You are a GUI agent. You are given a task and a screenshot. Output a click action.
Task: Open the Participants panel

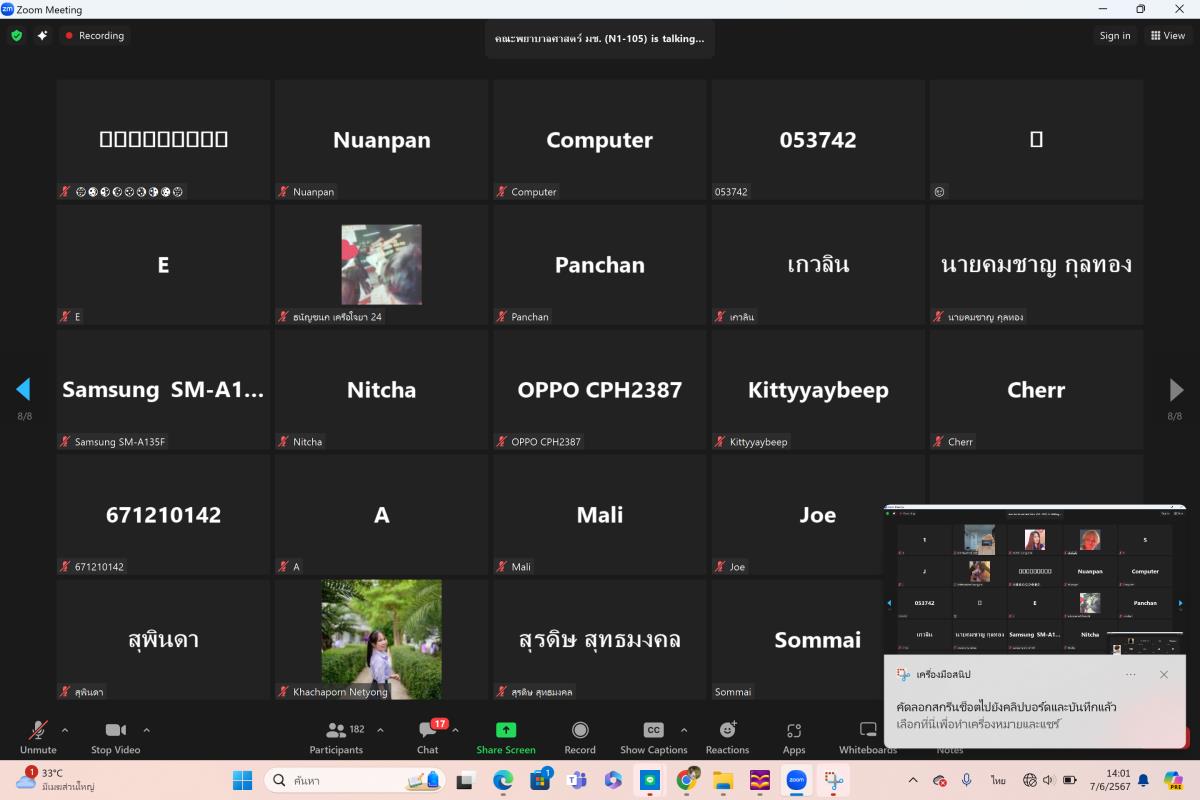pos(336,737)
